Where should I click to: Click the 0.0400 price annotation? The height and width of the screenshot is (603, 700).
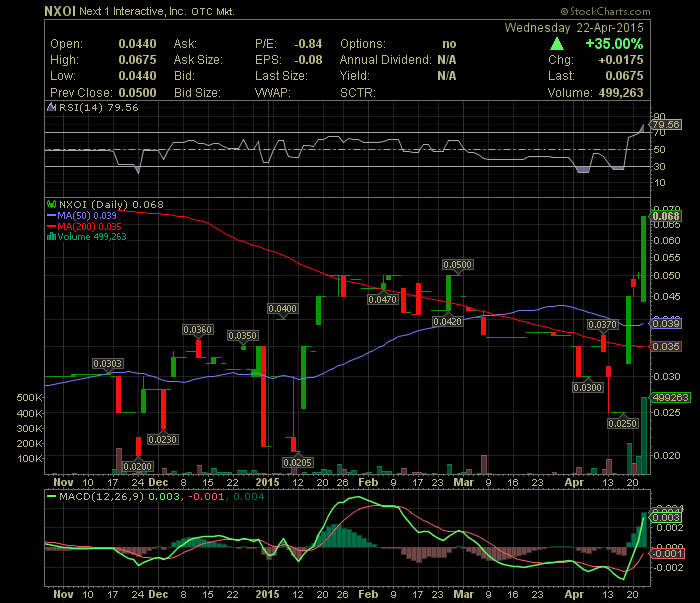click(x=283, y=309)
